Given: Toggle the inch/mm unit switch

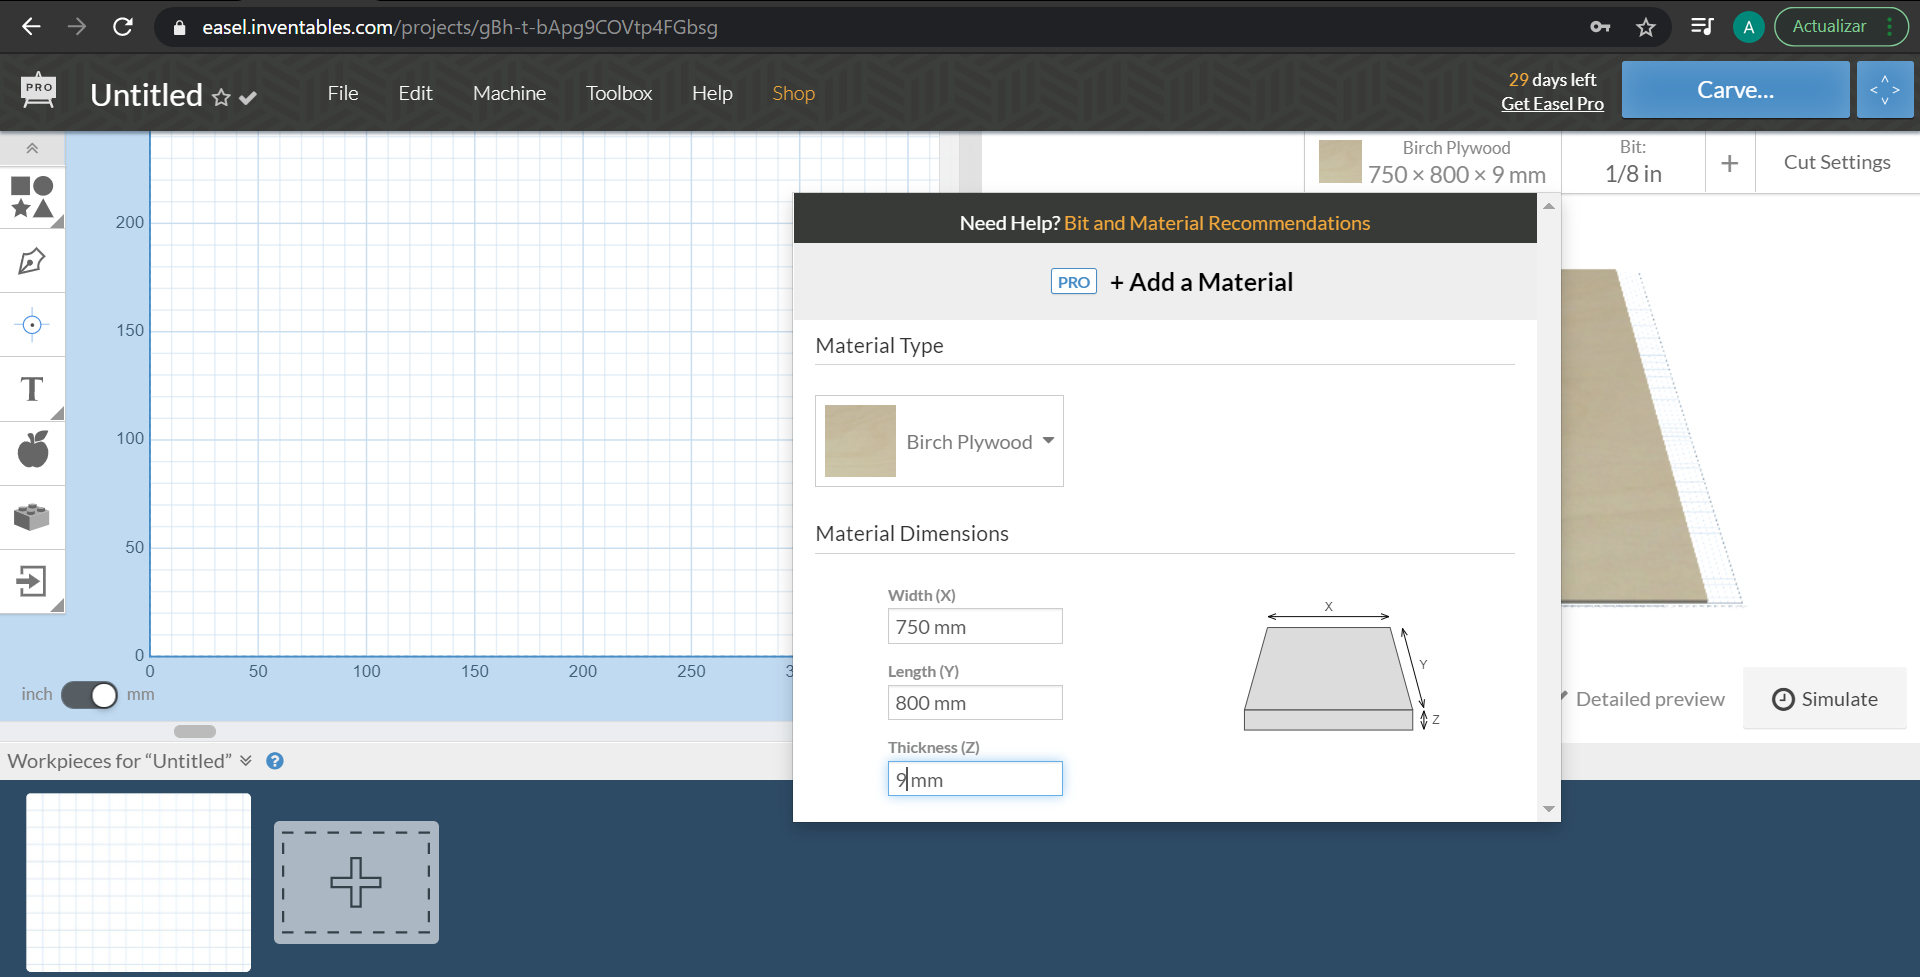Looking at the screenshot, I should (x=90, y=694).
